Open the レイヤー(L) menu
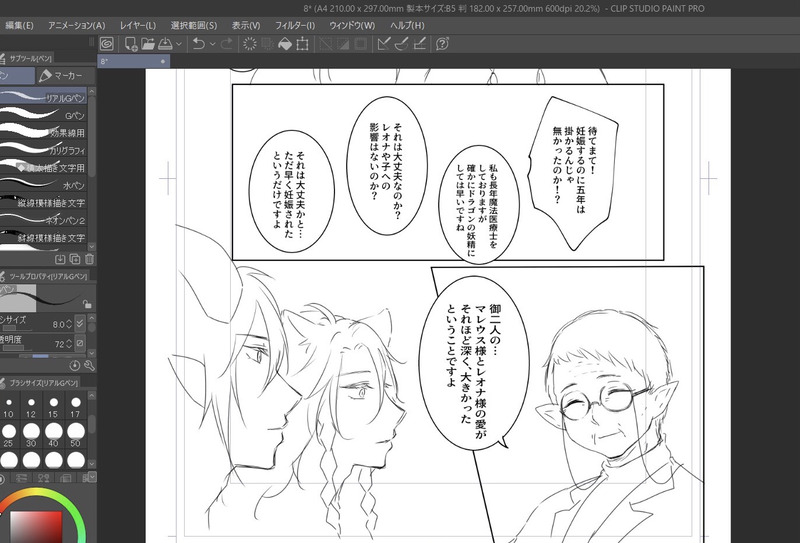 pyautogui.click(x=138, y=25)
